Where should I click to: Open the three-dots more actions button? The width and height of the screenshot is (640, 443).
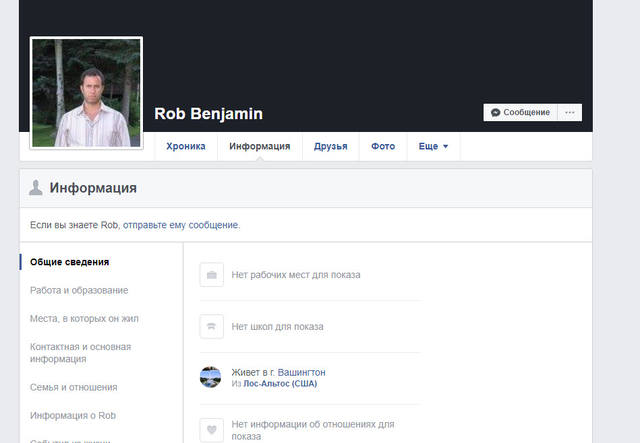570,112
